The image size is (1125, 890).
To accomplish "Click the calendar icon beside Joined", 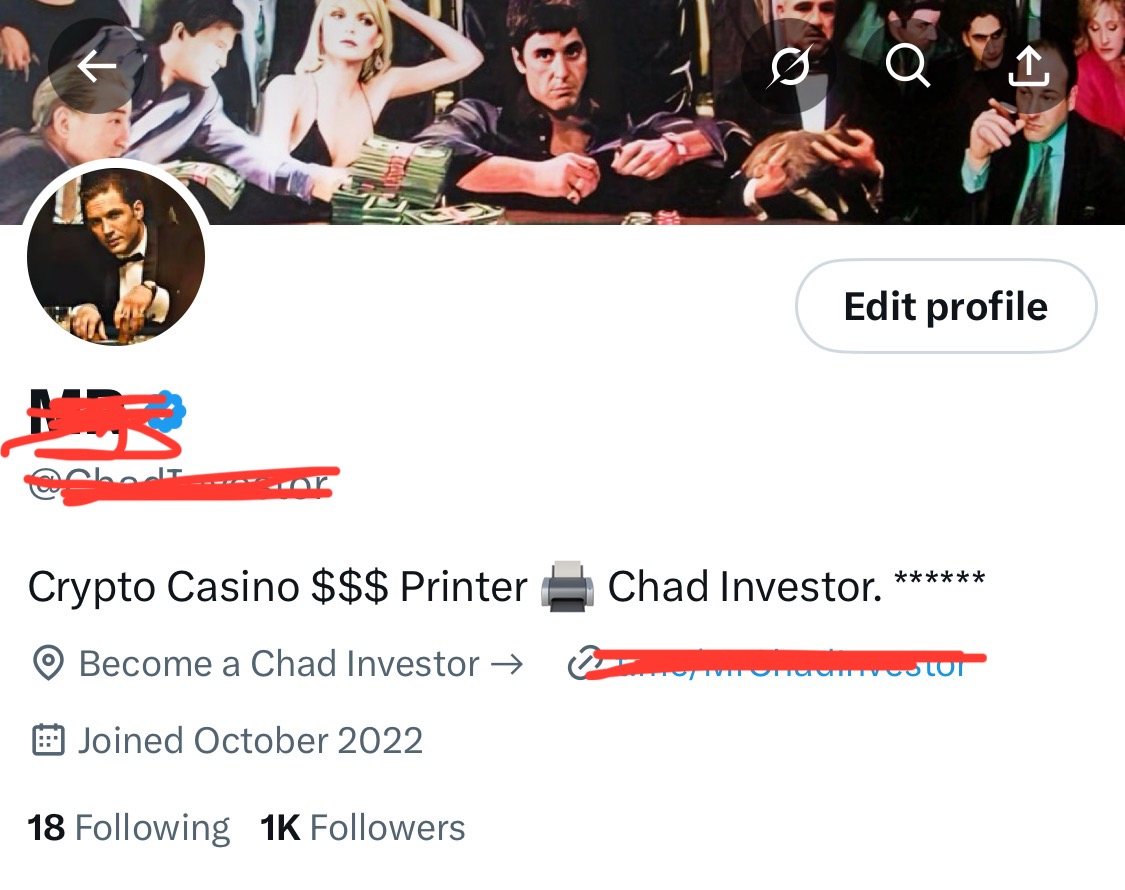I will pyautogui.click(x=49, y=740).
